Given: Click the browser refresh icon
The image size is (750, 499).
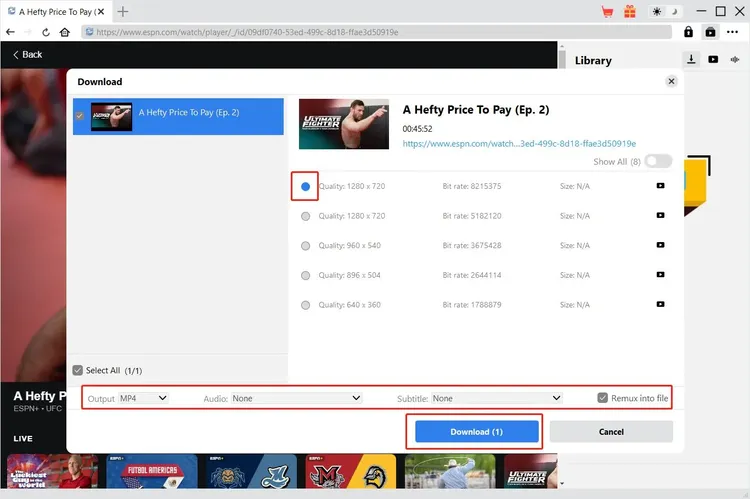Looking at the screenshot, I should point(44,32).
